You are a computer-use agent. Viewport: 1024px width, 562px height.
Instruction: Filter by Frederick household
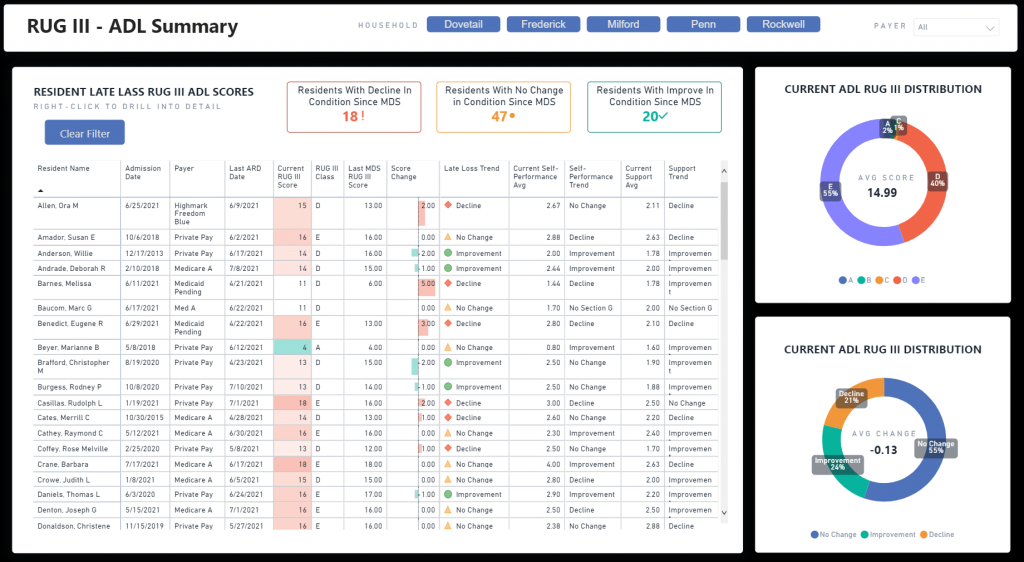coord(543,24)
